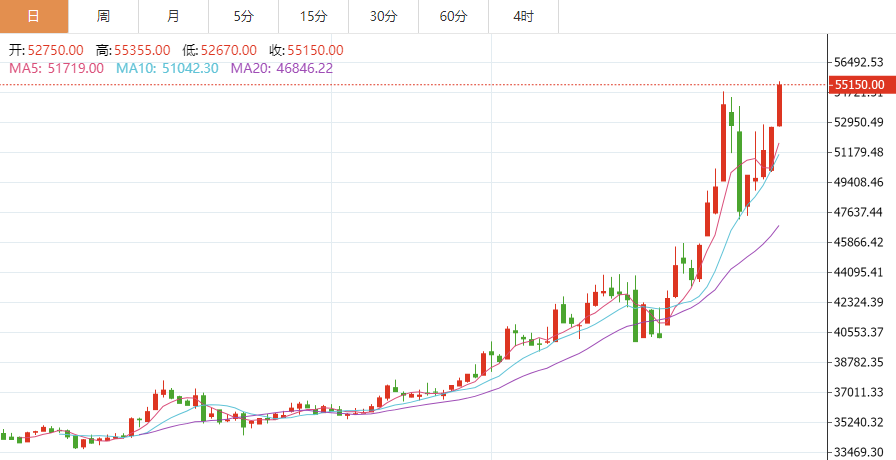
Task: Select the 15分 interval tab
Action: pos(313,16)
